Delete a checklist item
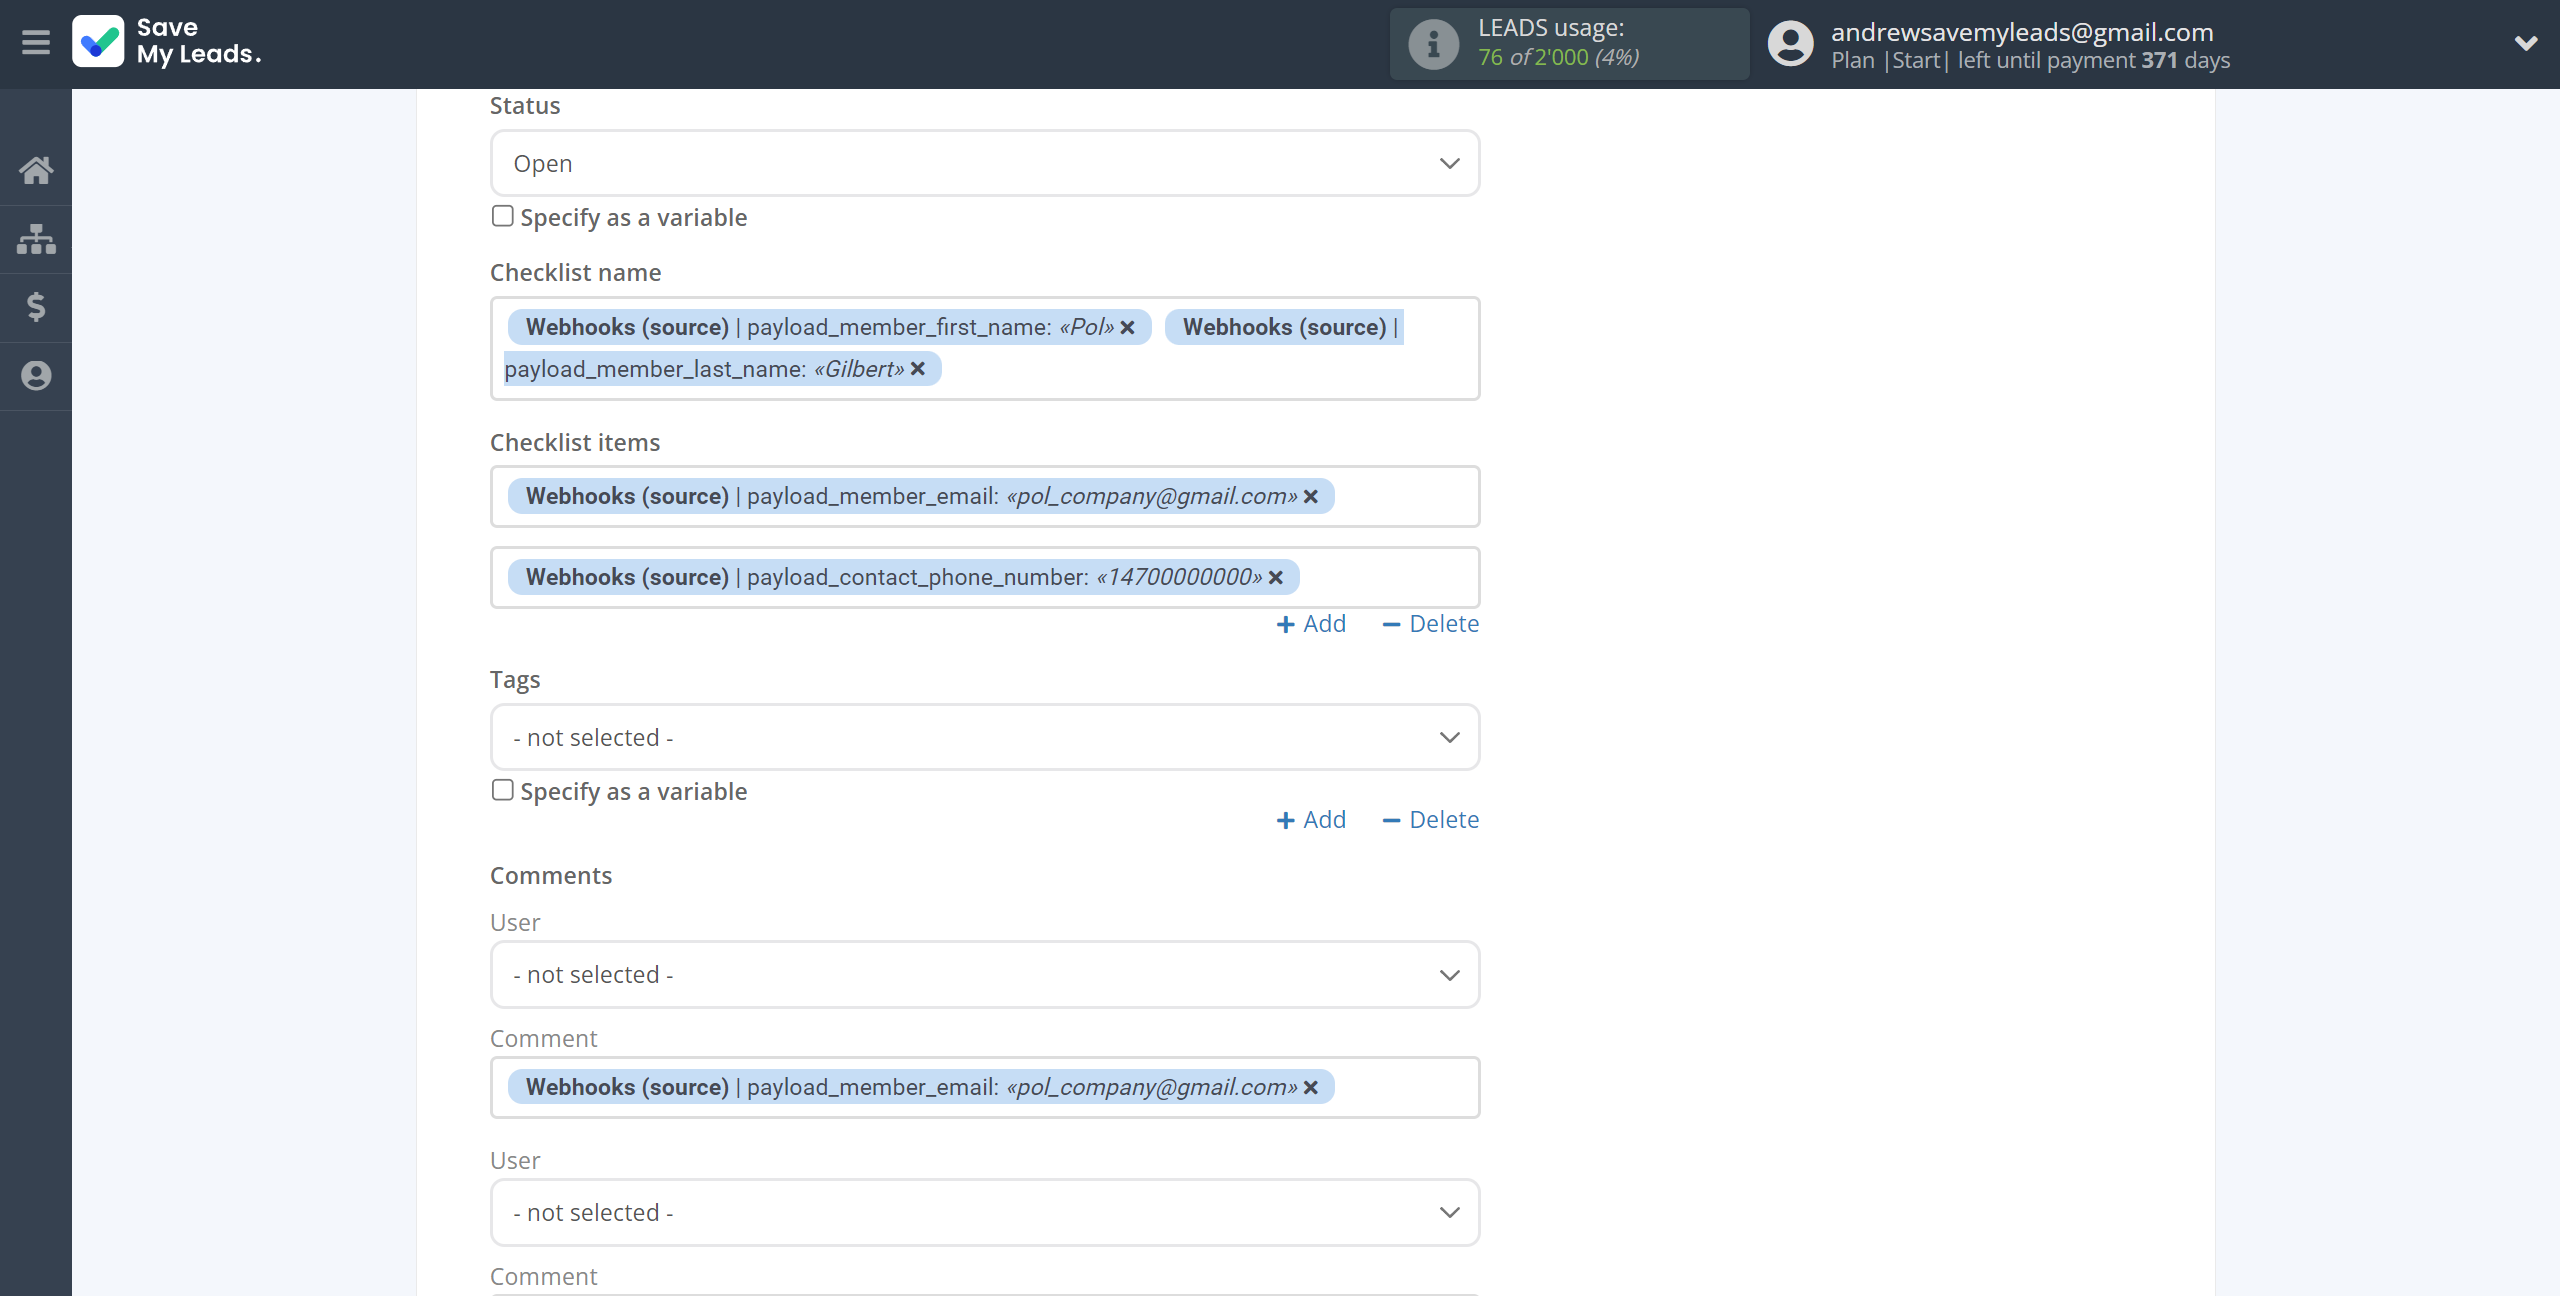The height and width of the screenshot is (1296, 2560). coord(1430,624)
